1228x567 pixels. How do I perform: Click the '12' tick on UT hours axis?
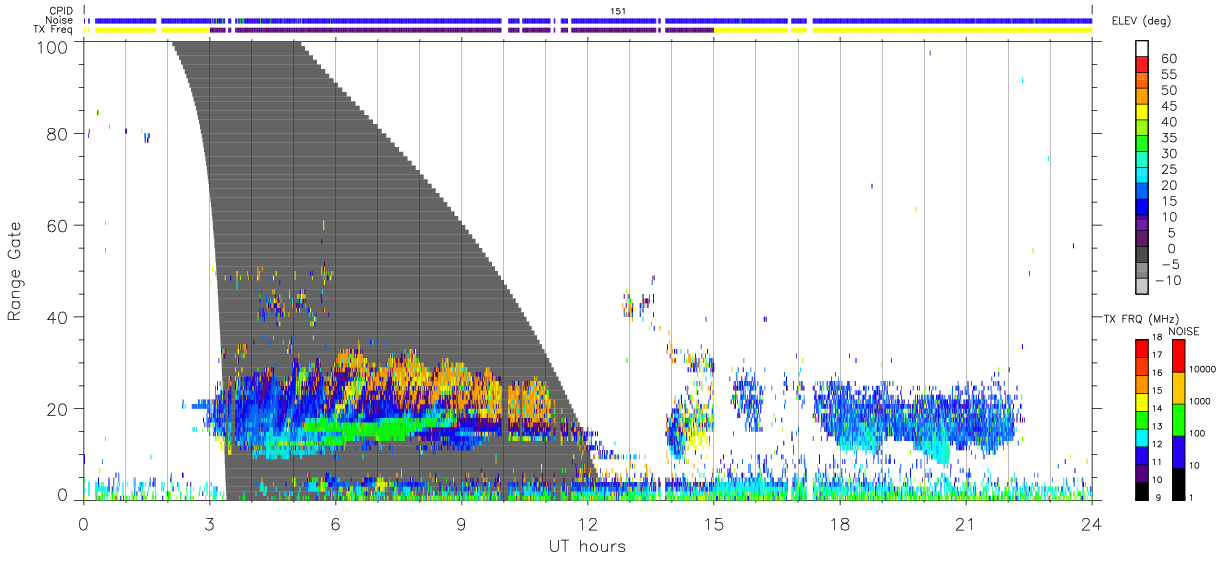[587, 523]
